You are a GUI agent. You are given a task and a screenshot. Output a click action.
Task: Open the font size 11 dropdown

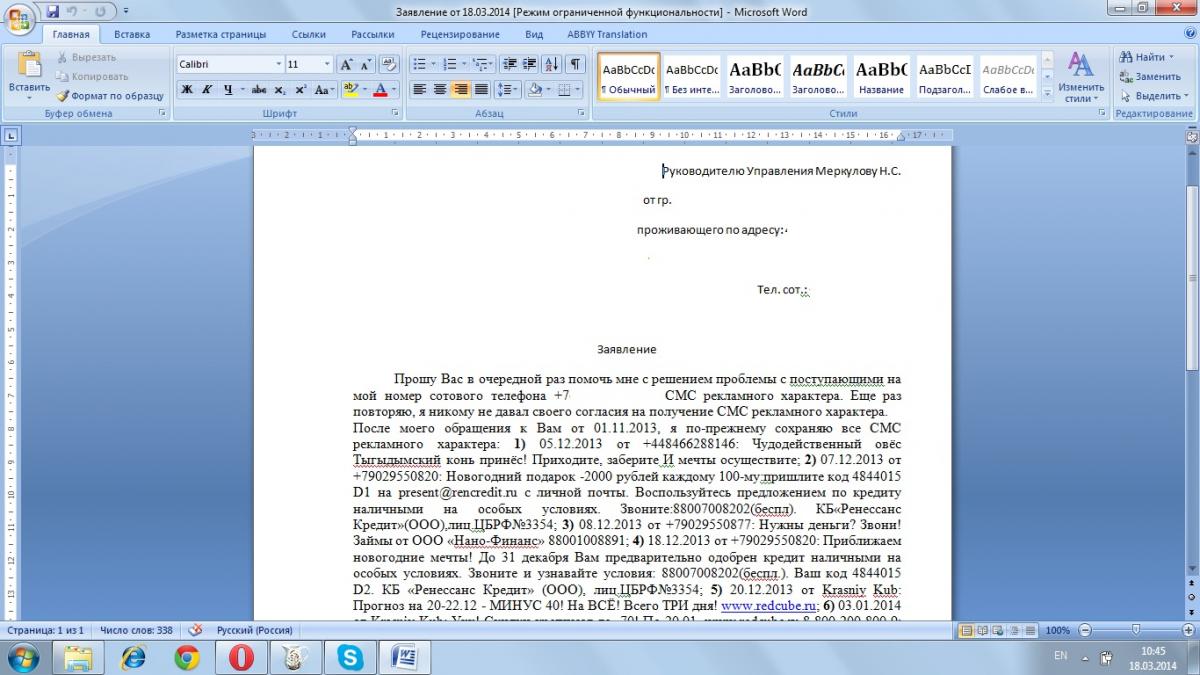coord(327,64)
